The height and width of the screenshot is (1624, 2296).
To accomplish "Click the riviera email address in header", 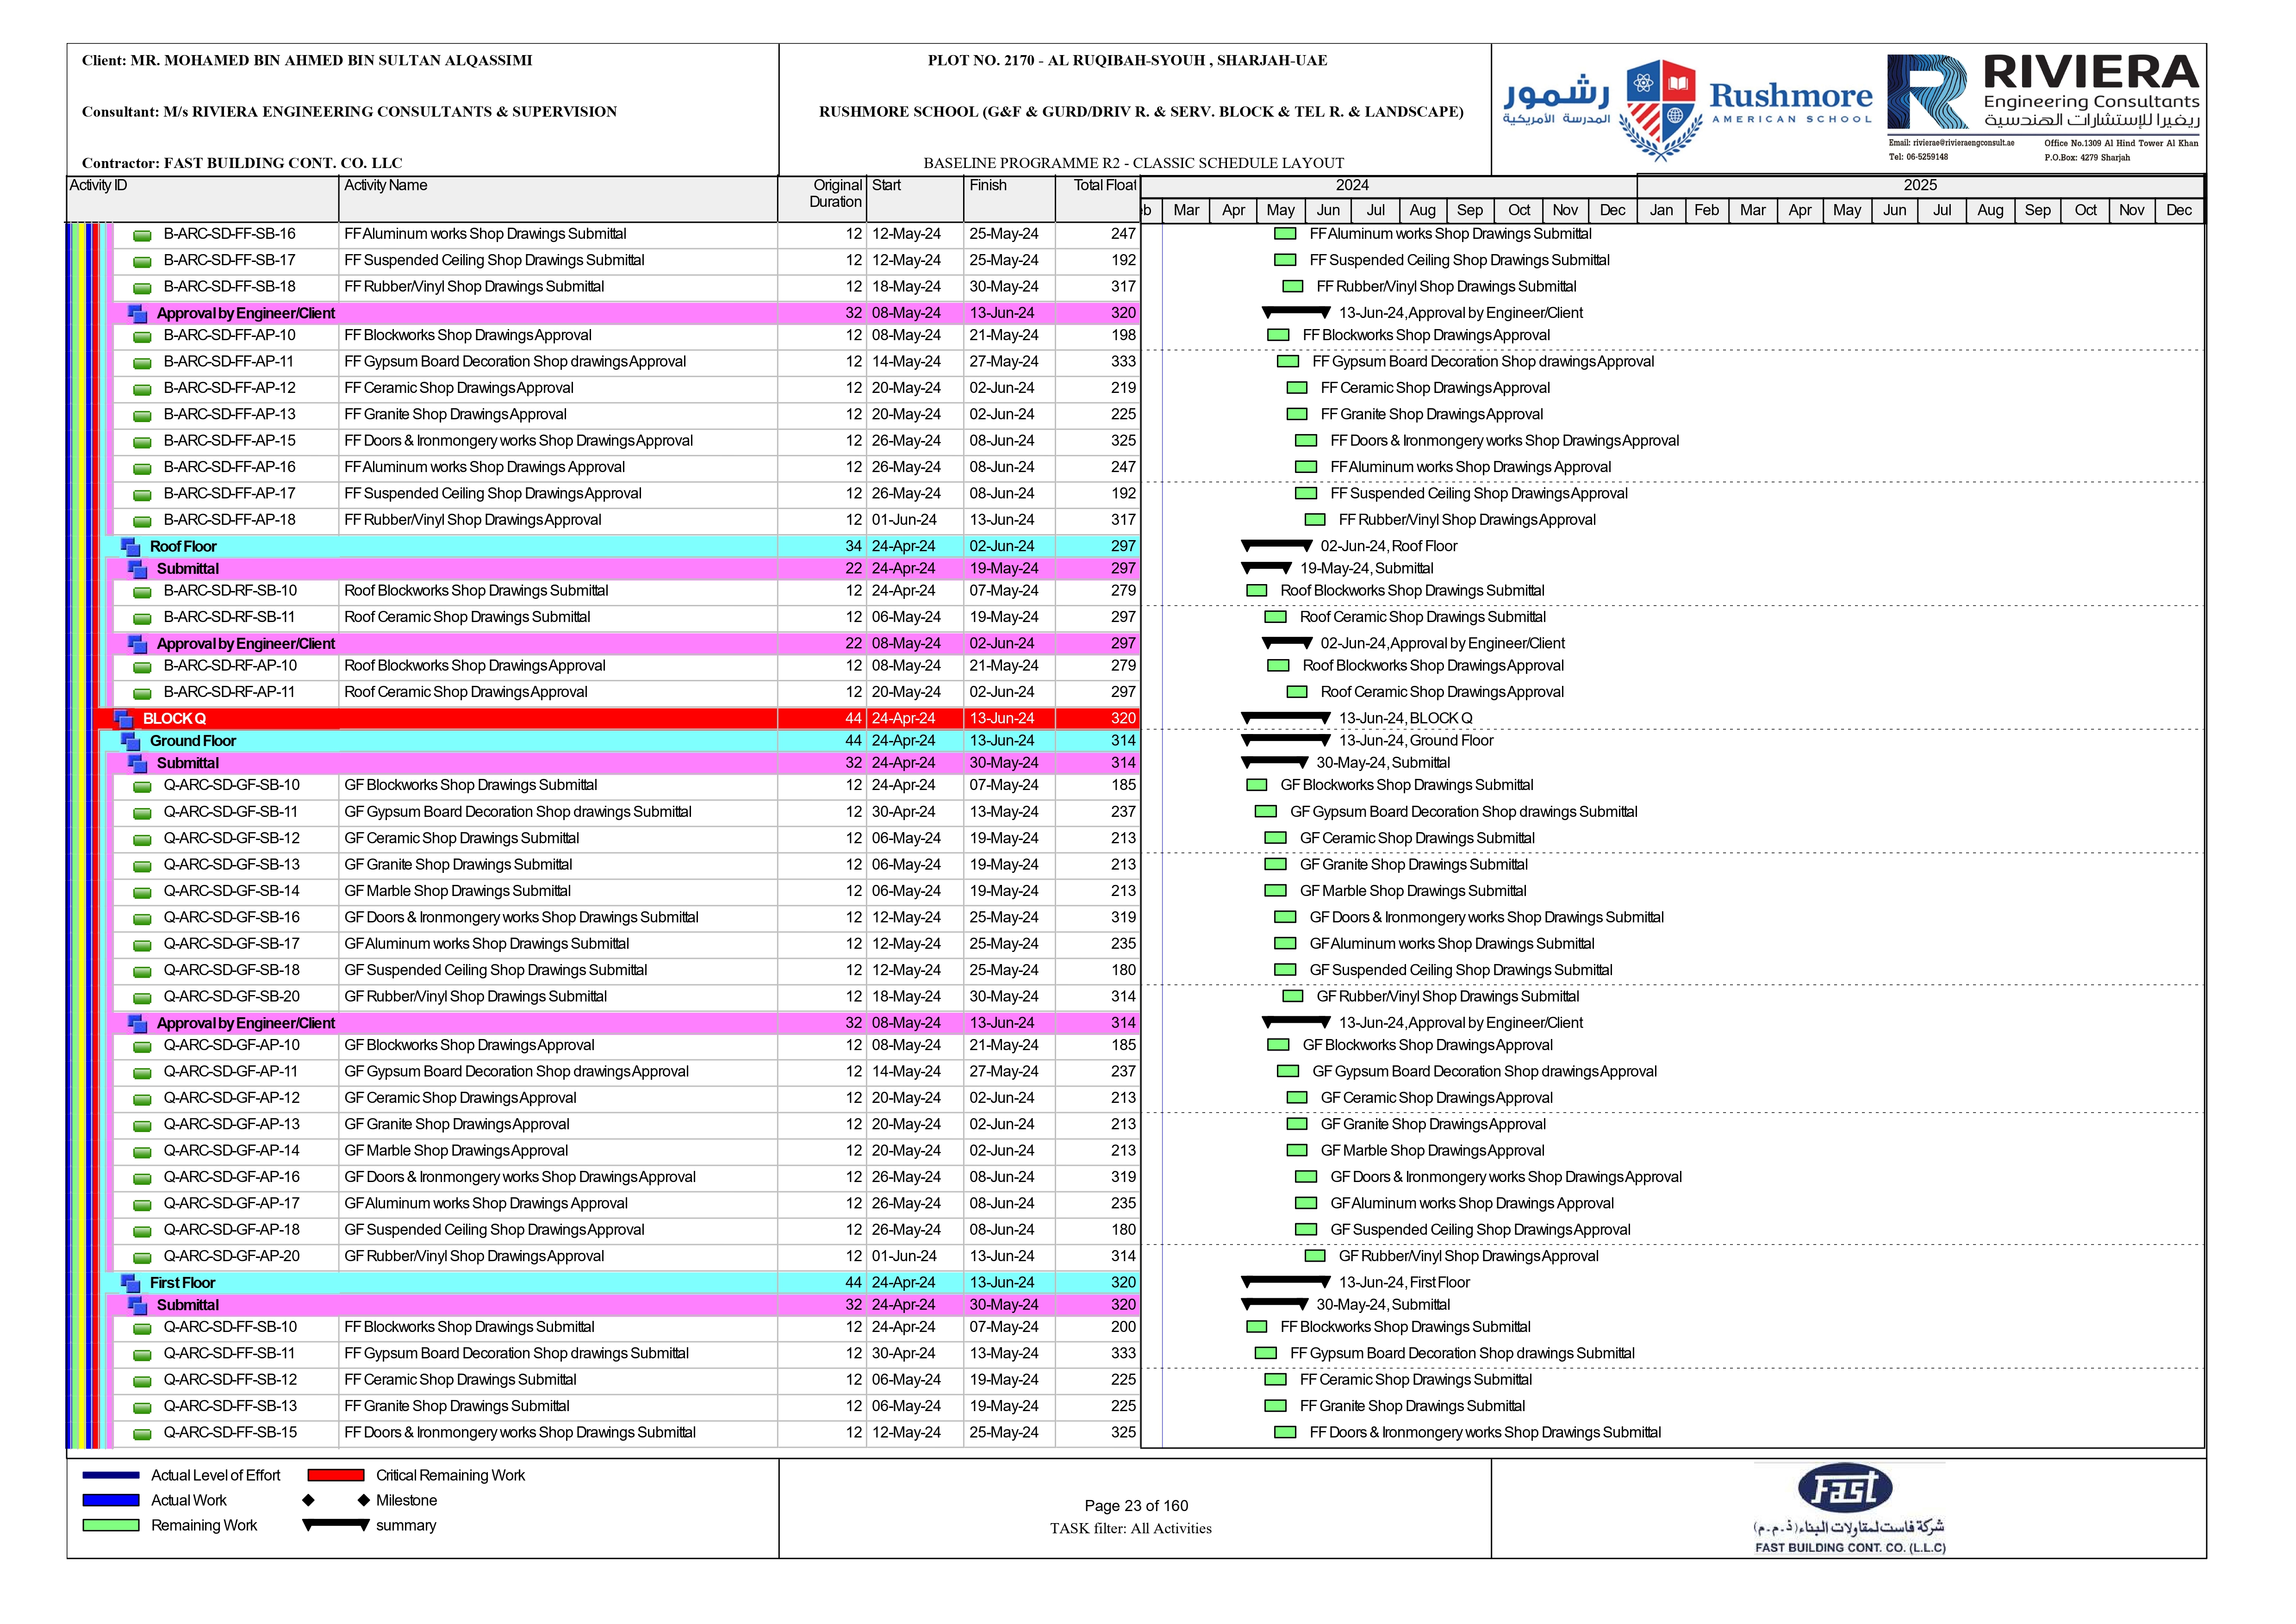I will pos(1951,143).
